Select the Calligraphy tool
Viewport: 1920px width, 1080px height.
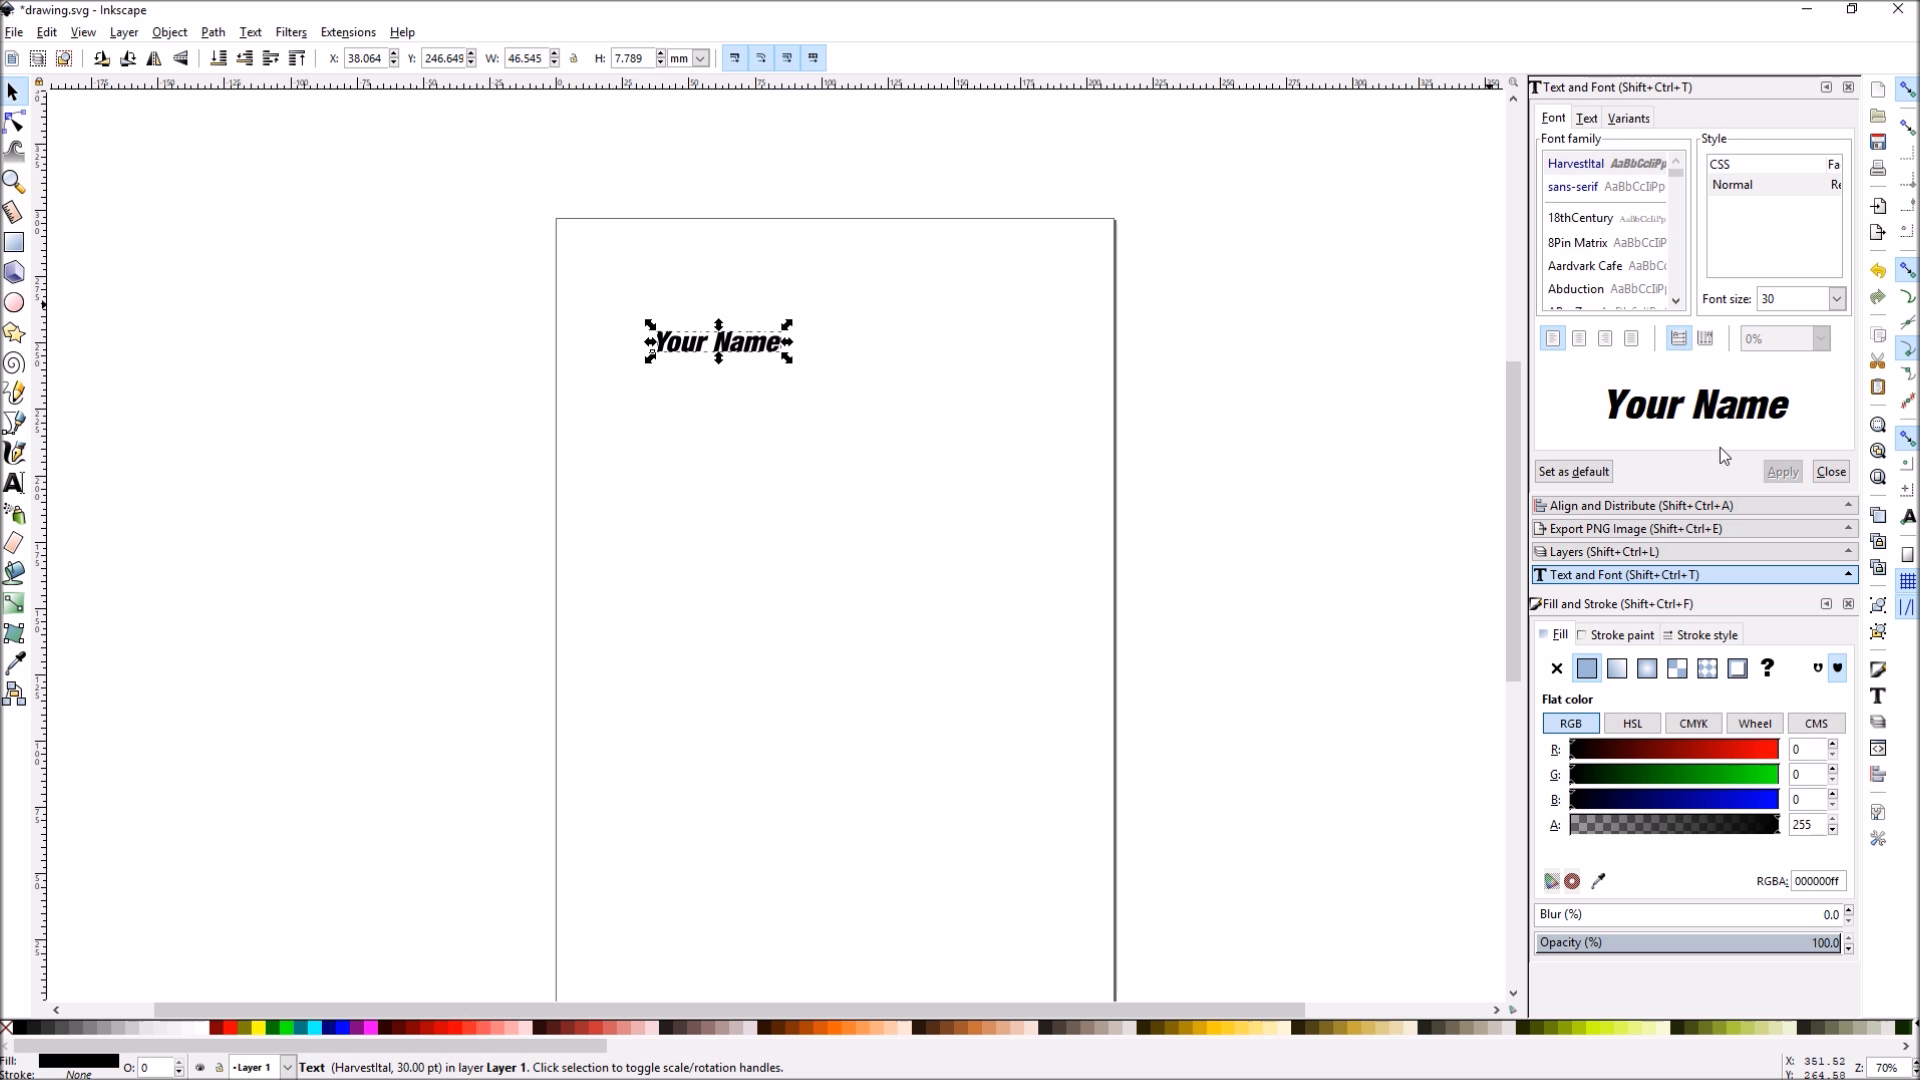click(x=14, y=453)
